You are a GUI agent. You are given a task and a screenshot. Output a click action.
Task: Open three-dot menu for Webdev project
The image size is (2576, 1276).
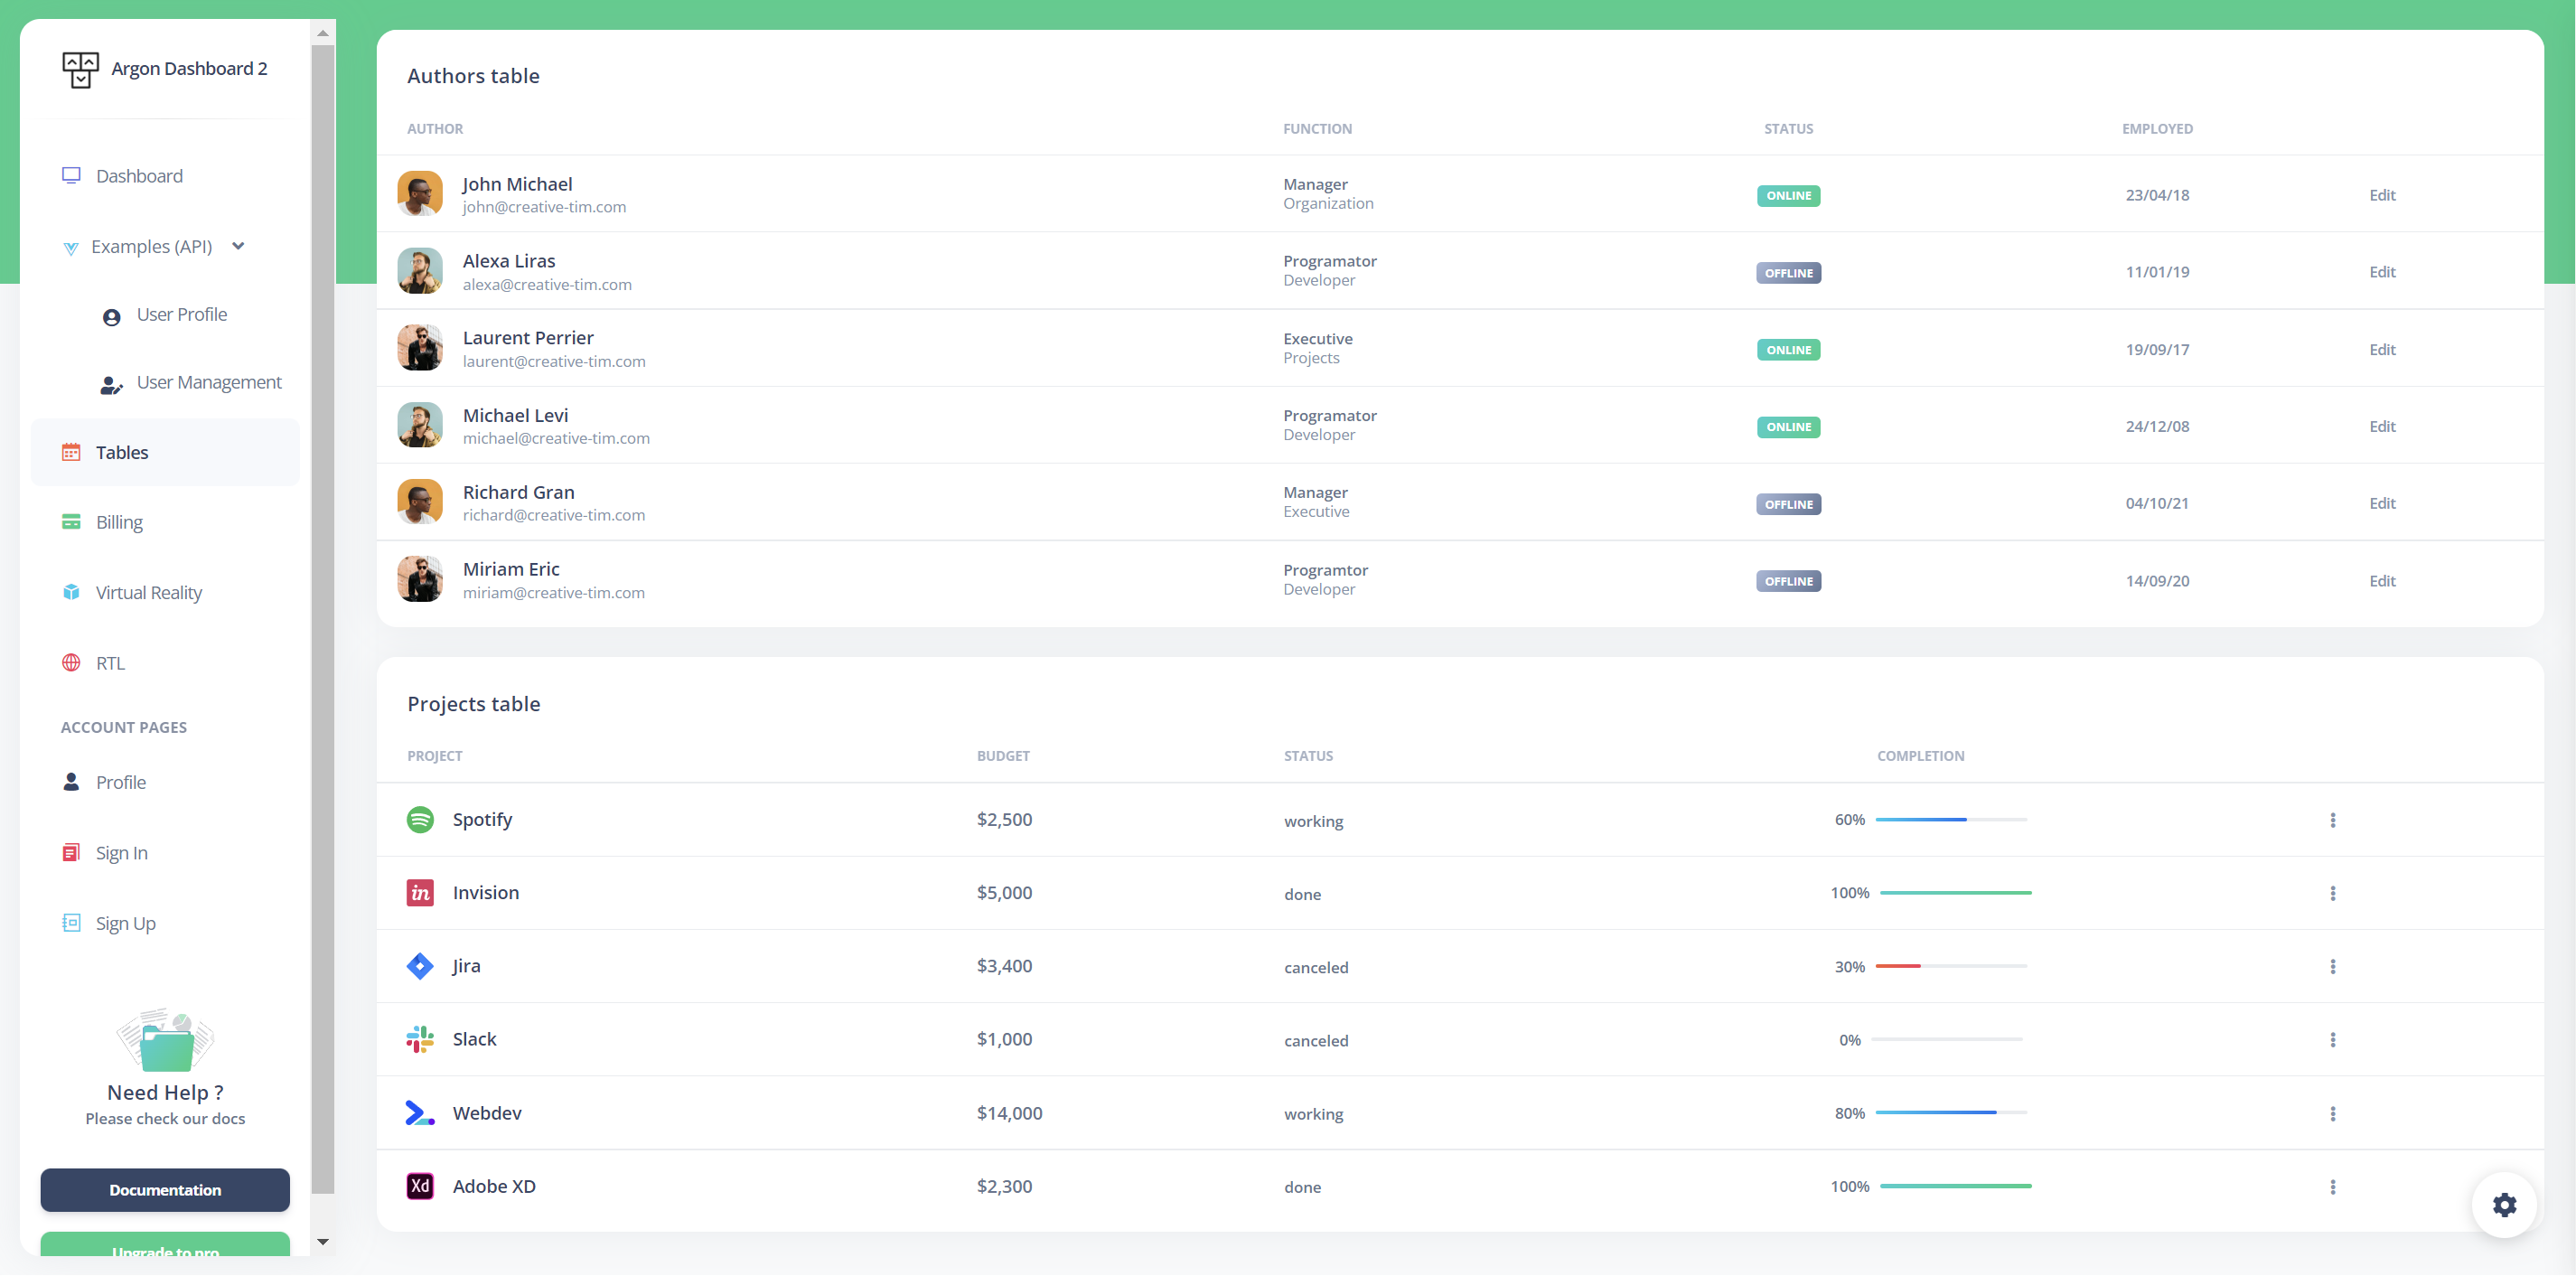pyautogui.click(x=2332, y=1113)
